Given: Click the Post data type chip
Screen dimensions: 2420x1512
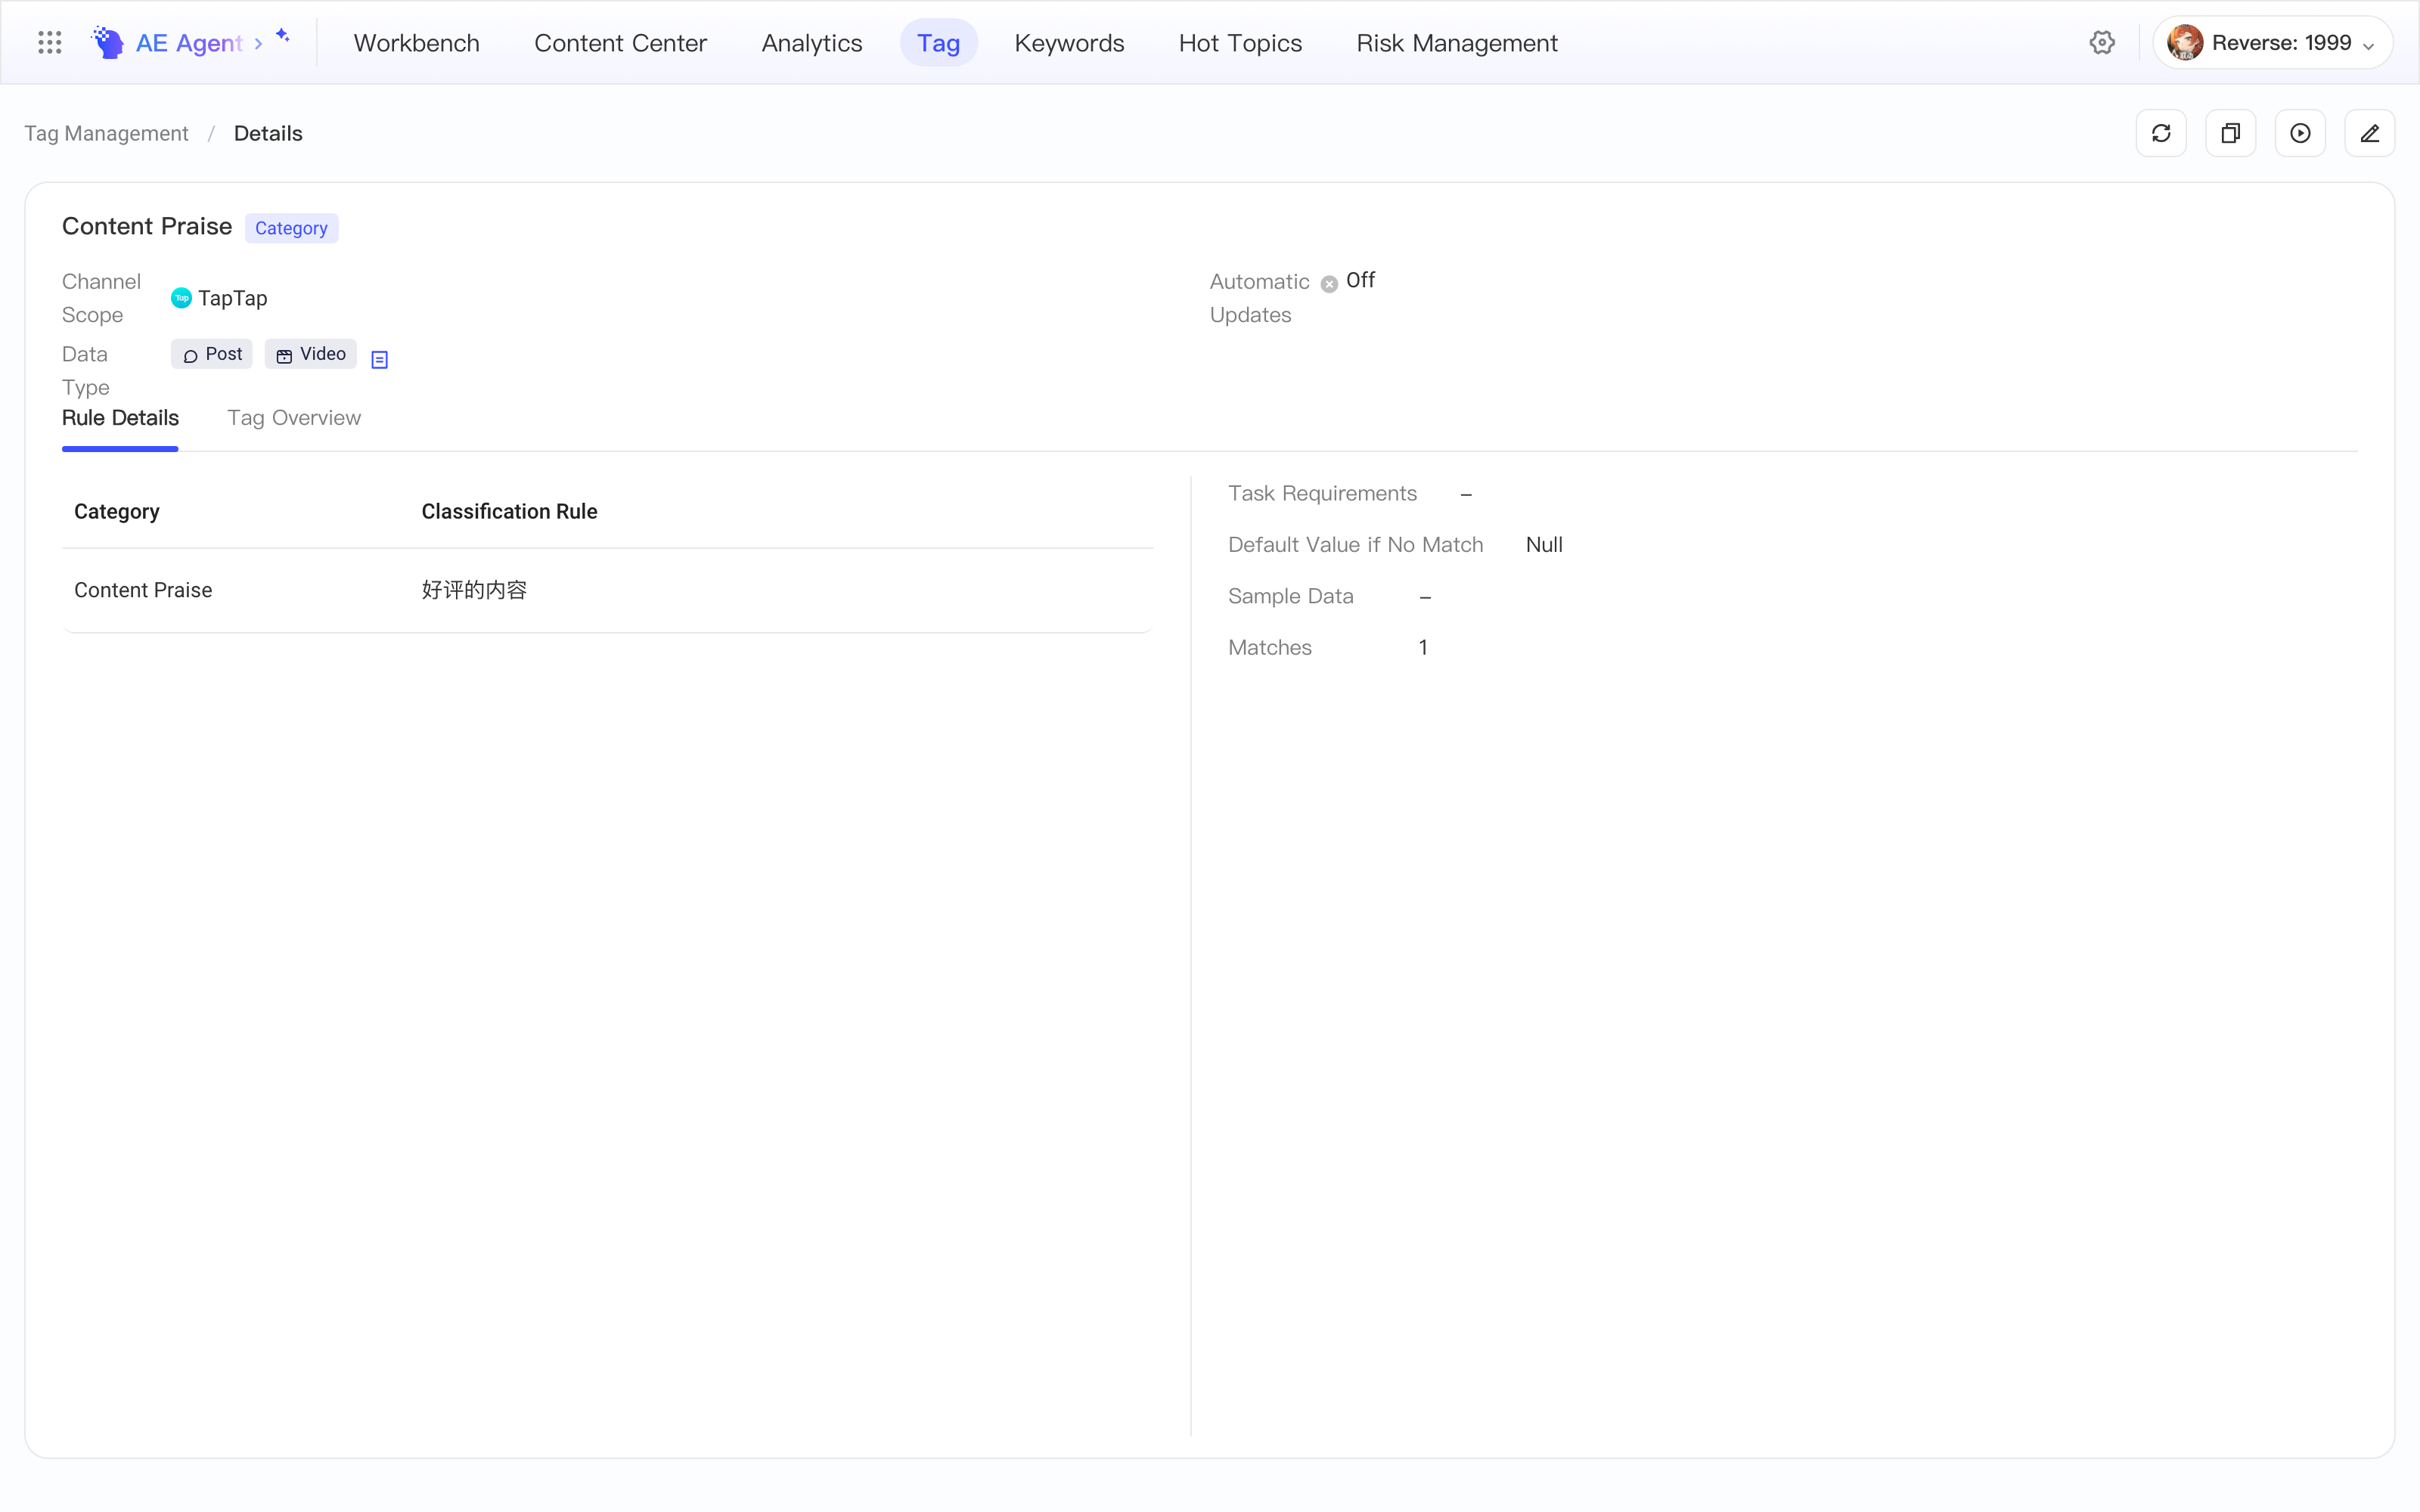Looking at the screenshot, I should pyautogui.click(x=212, y=354).
